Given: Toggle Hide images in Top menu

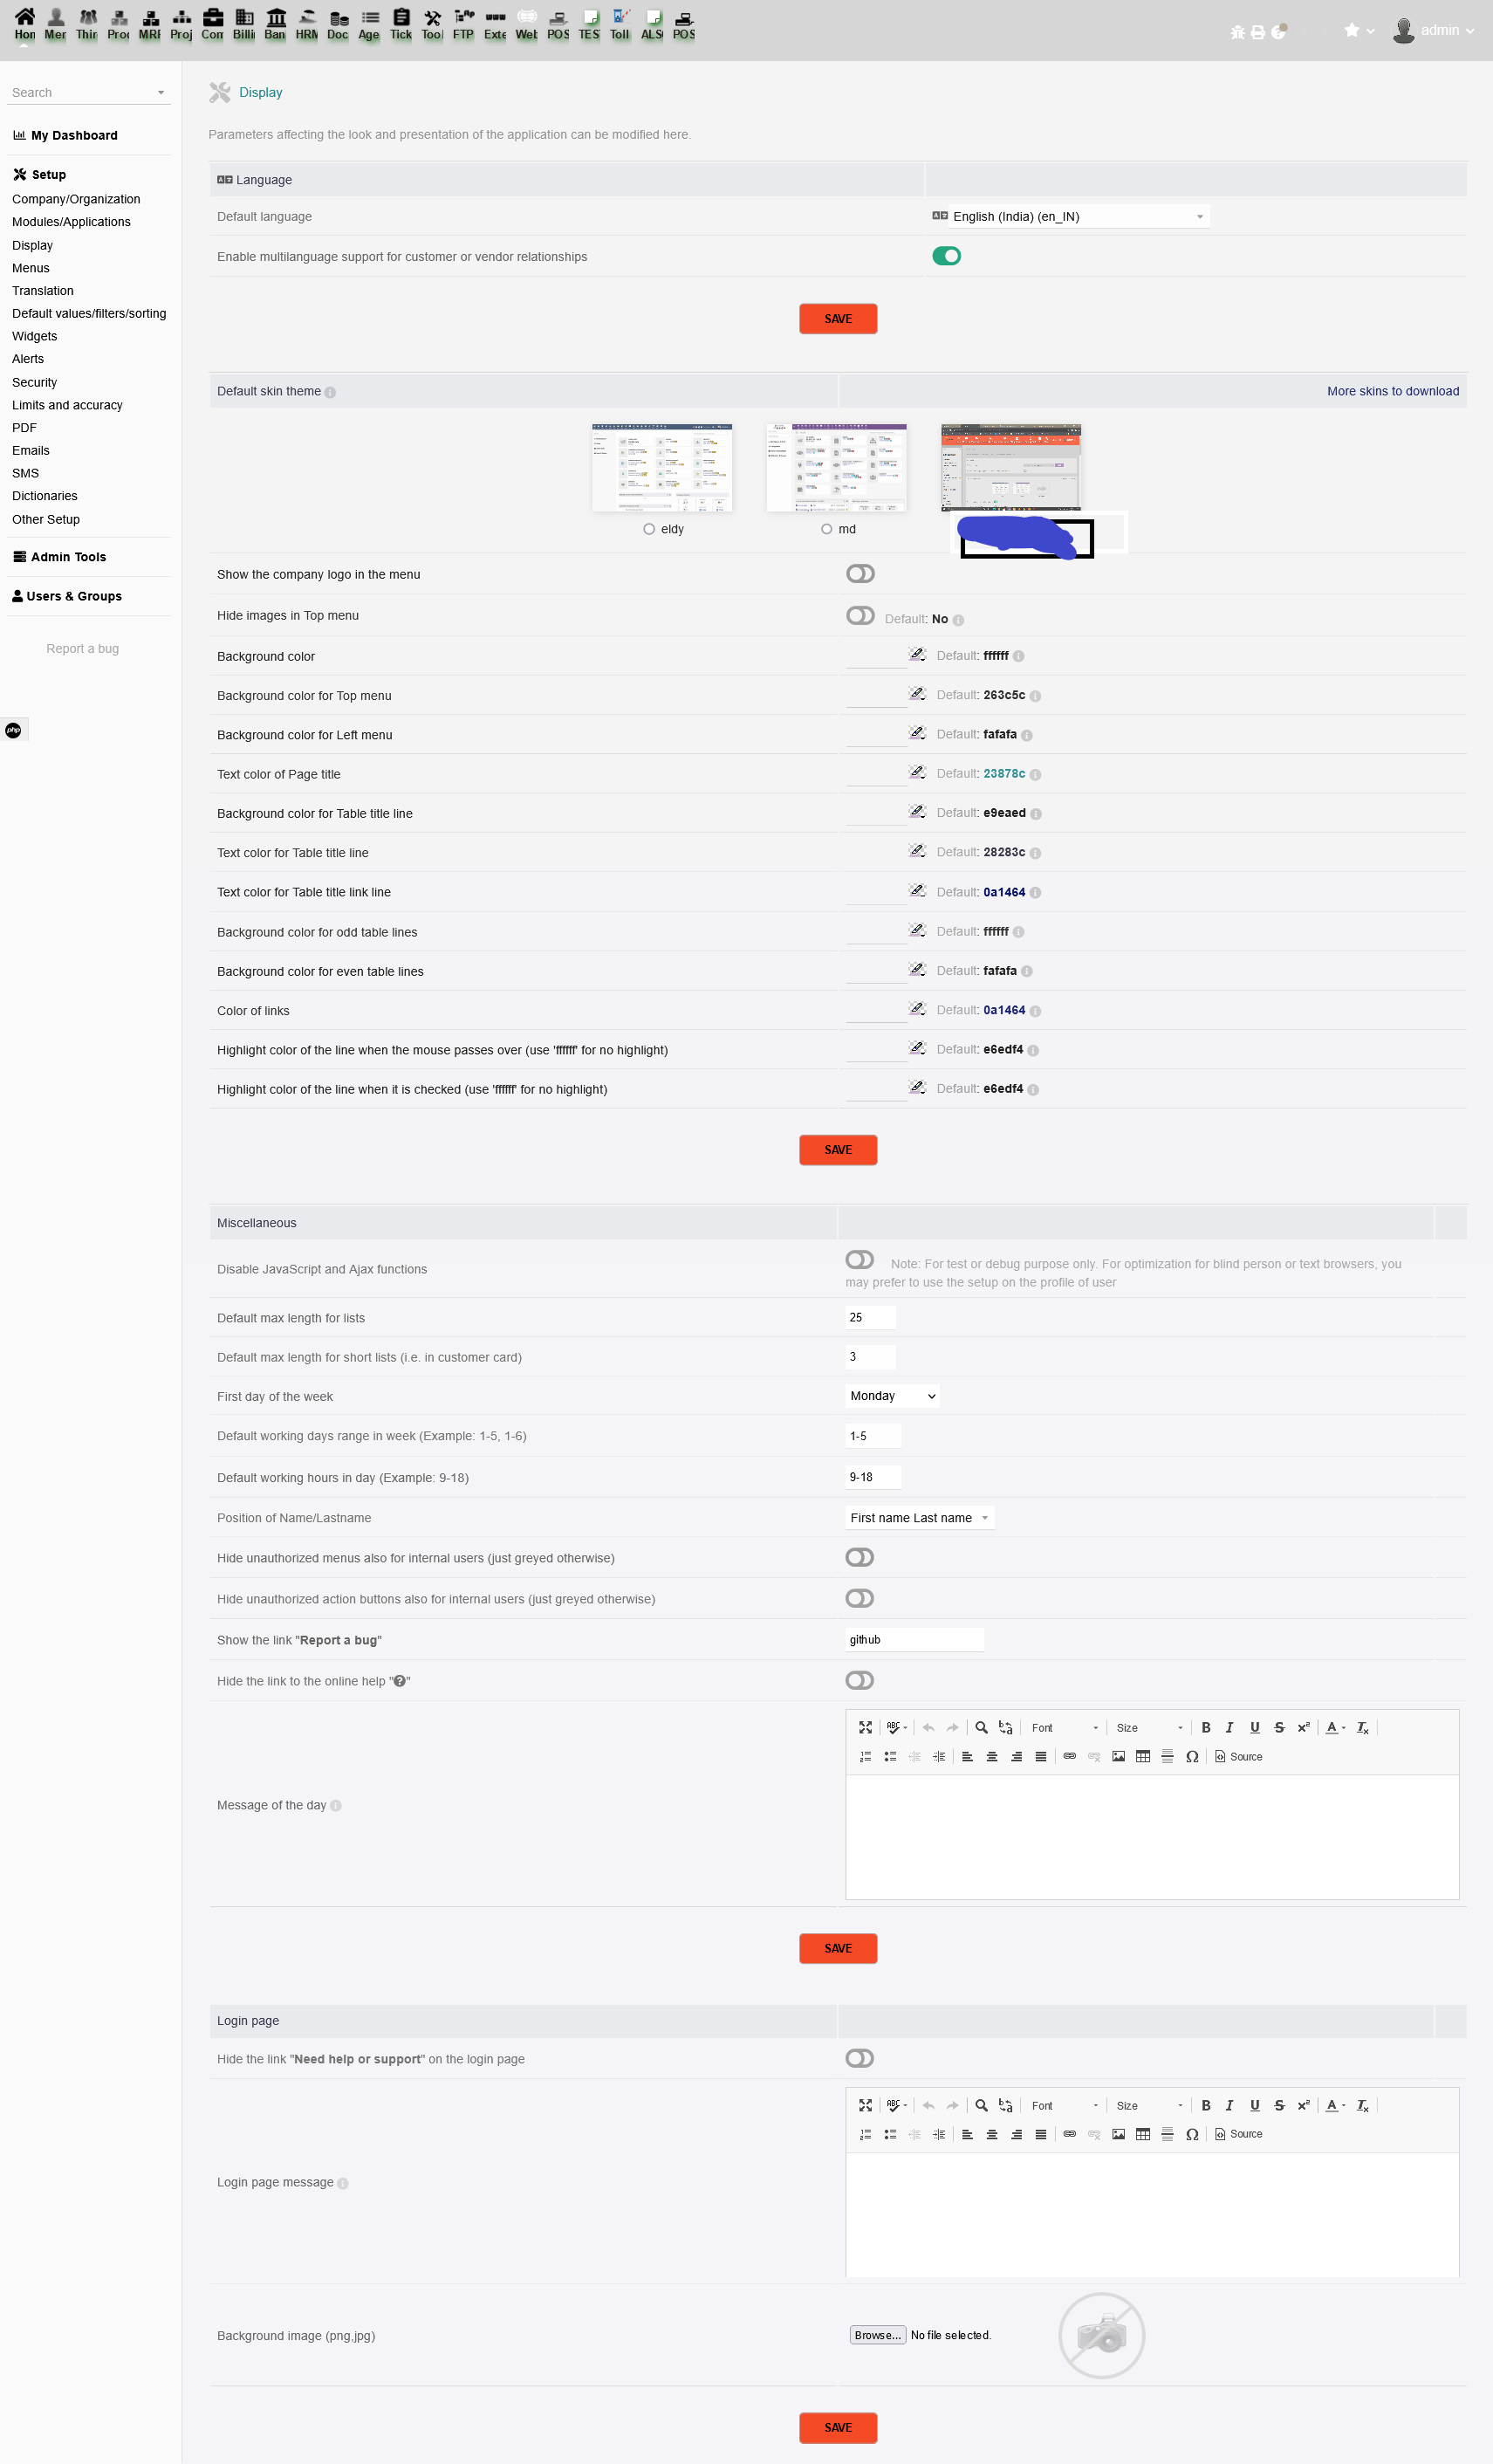Looking at the screenshot, I should (x=860, y=615).
